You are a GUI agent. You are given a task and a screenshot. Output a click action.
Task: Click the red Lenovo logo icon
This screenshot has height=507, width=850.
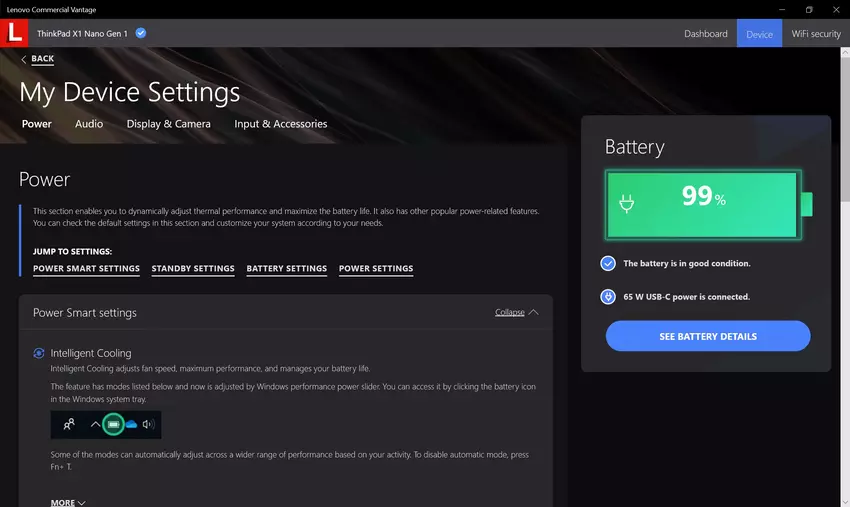[14, 33]
